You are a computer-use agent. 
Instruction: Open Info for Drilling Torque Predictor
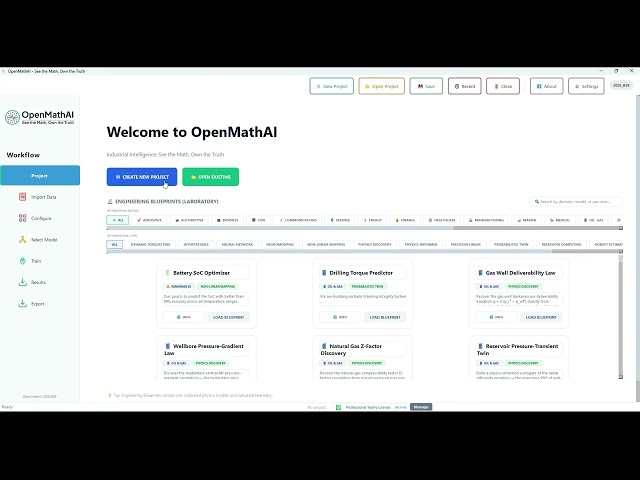coord(340,317)
